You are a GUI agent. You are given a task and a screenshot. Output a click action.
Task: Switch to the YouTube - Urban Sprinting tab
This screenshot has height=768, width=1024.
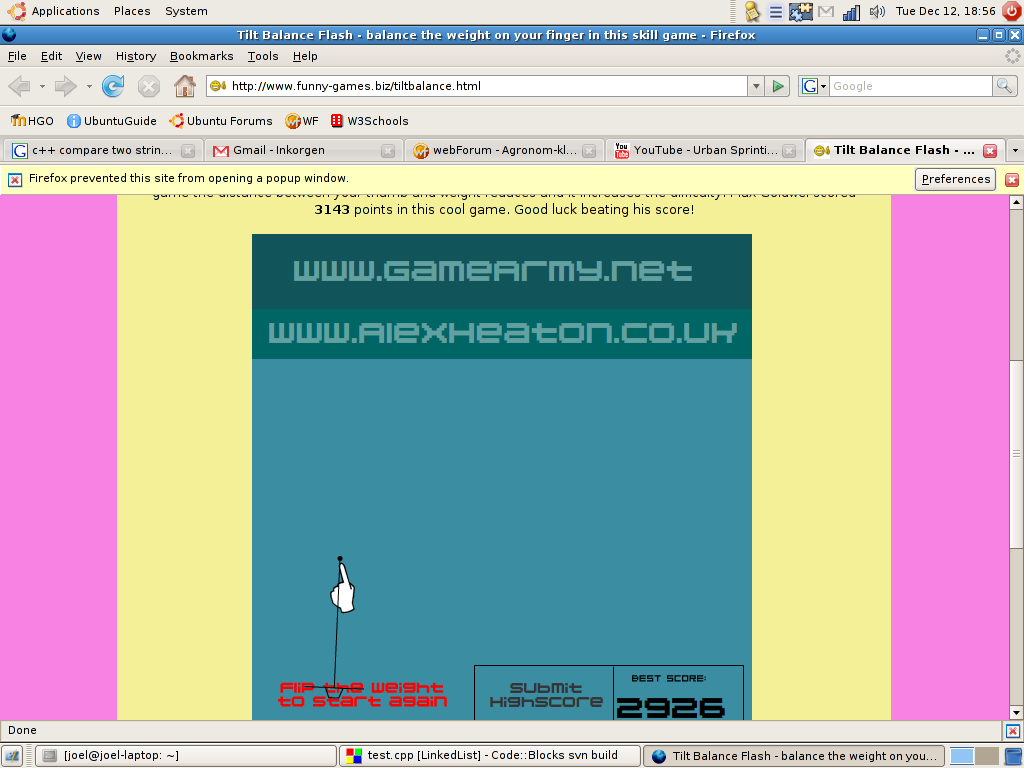point(705,150)
